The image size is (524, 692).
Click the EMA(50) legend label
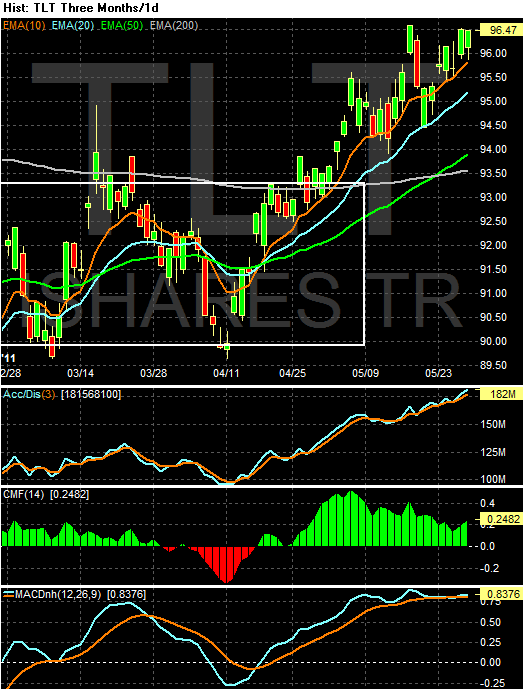[122, 26]
